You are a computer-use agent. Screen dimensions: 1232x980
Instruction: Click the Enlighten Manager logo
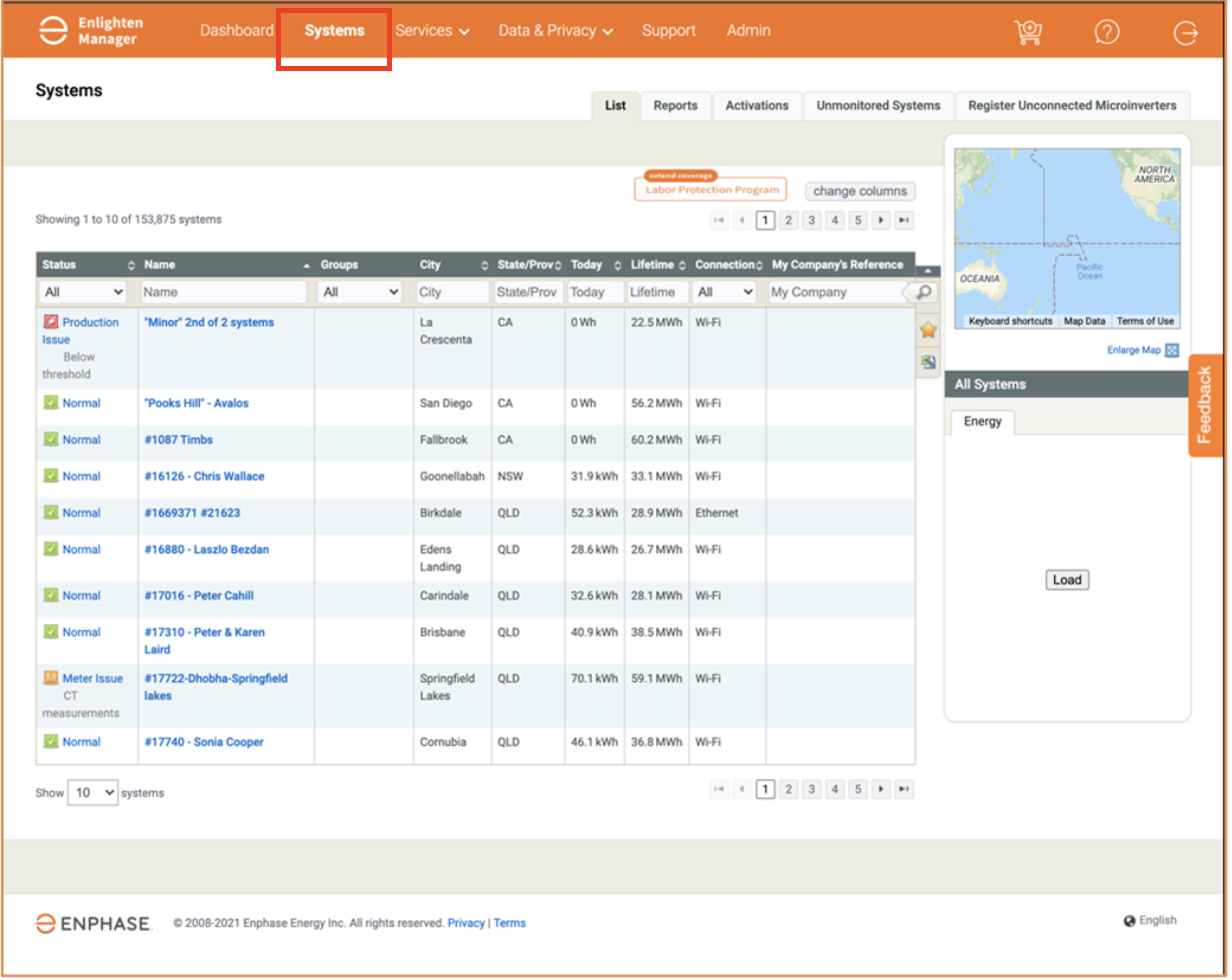click(89, 31)
